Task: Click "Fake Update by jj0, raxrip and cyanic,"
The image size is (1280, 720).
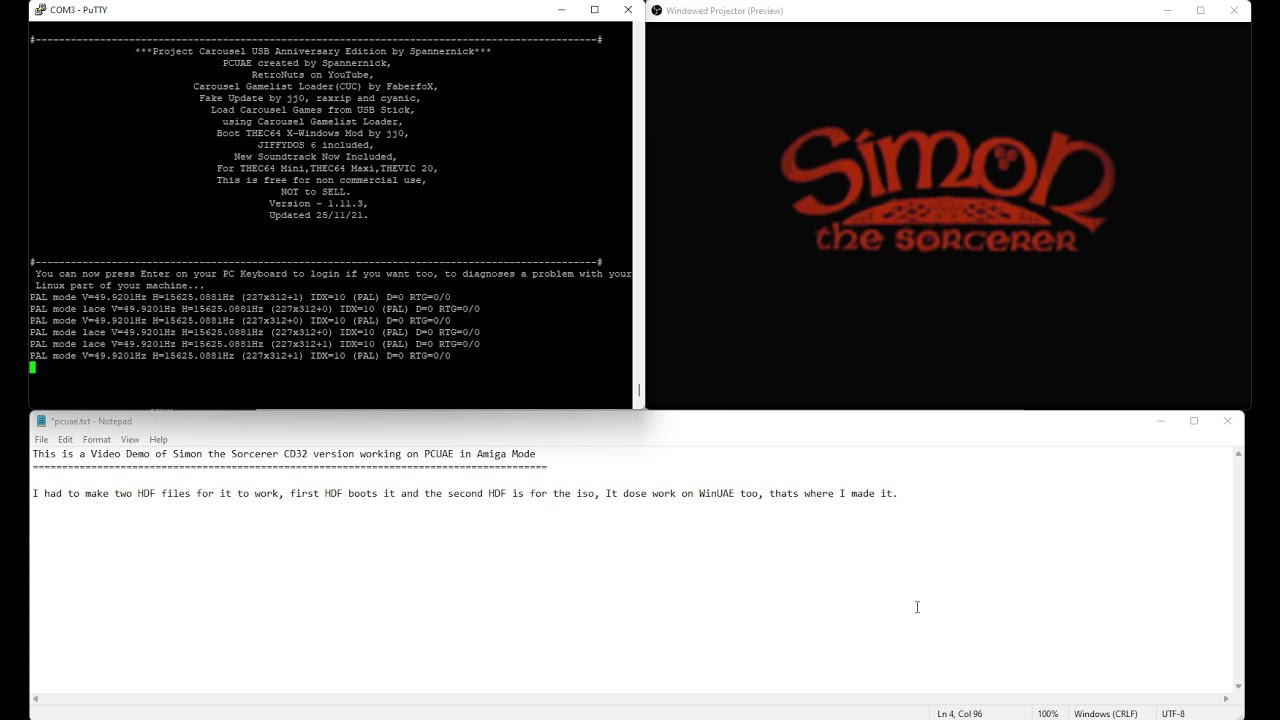Action: tap(310, 98)
